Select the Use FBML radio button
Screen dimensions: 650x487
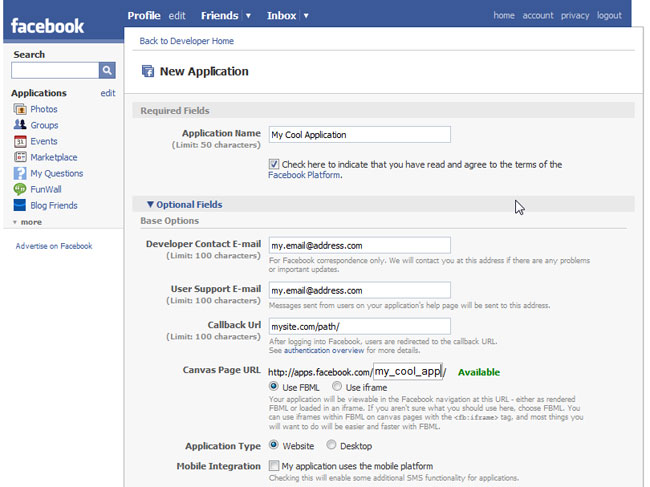pos(274,387)
